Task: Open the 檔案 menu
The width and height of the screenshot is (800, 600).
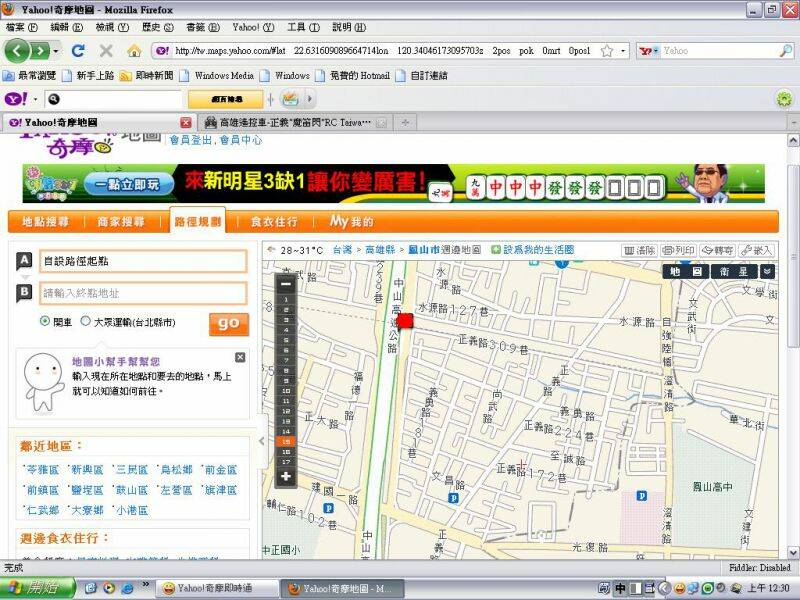Action: coord(22,27)
